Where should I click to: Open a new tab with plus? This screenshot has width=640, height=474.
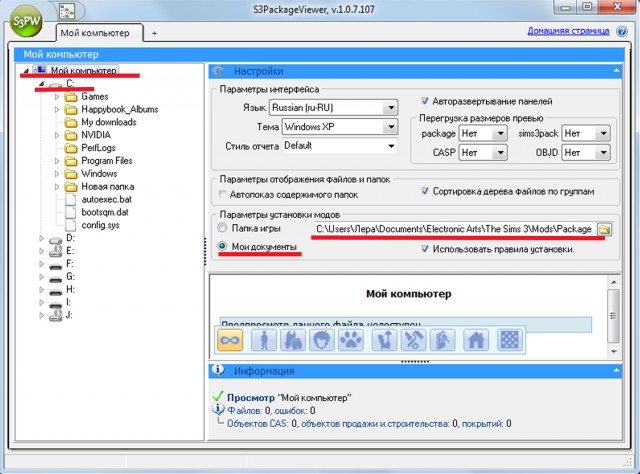tap(154, 33)
